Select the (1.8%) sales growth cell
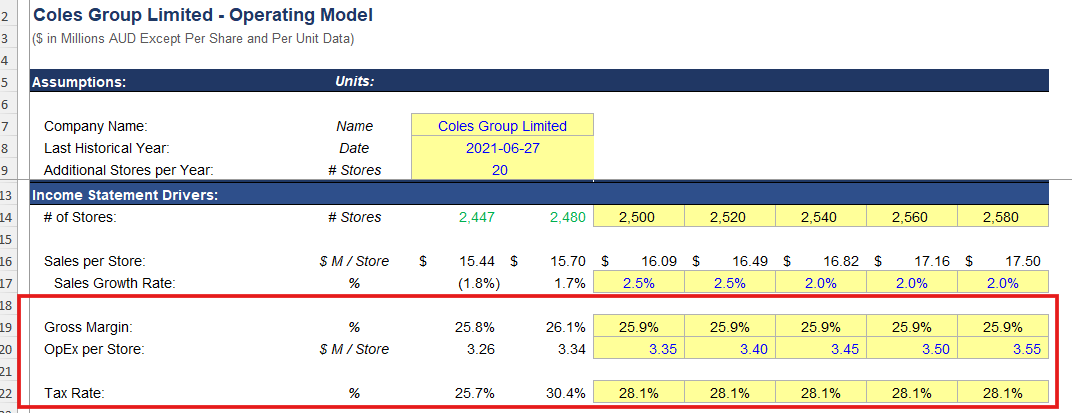This screenshot has width=1072, height=413. (x=477, y=283)
